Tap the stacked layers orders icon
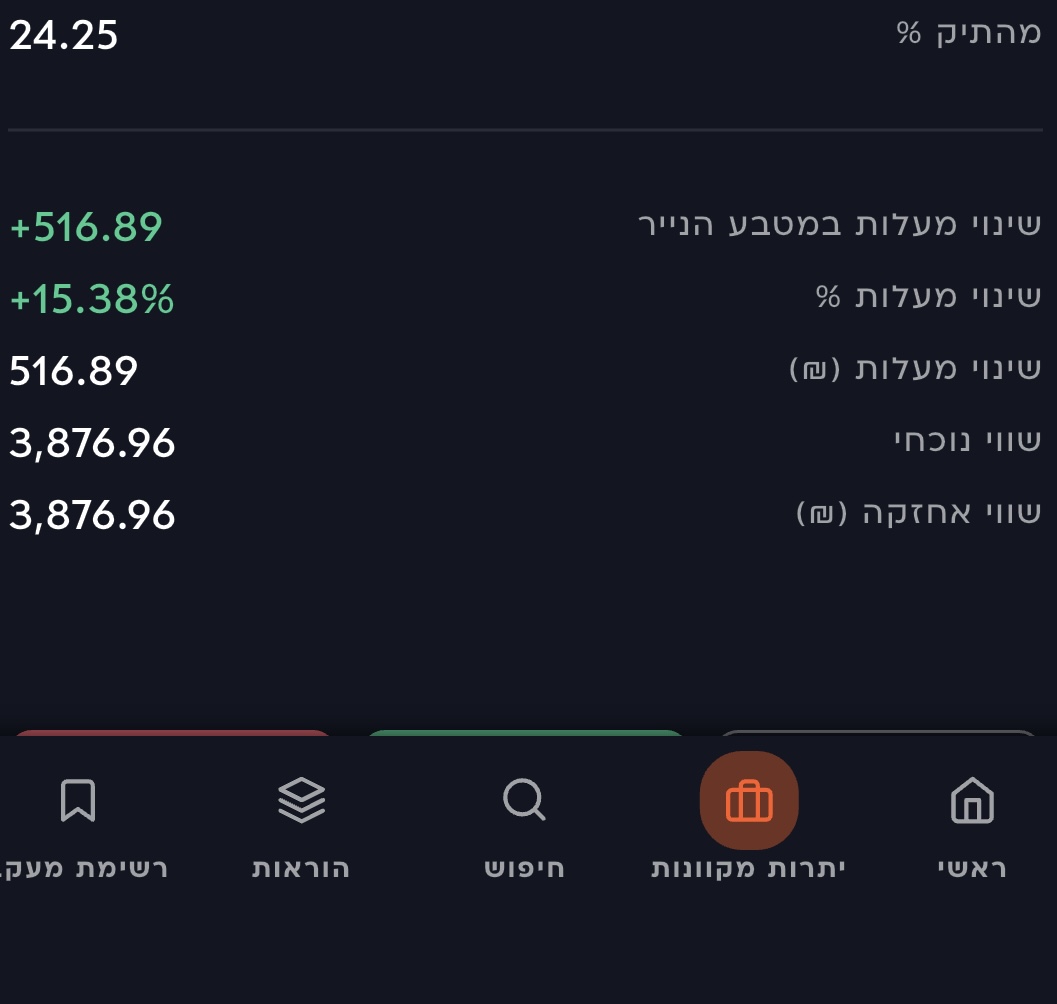 point(299,800)
